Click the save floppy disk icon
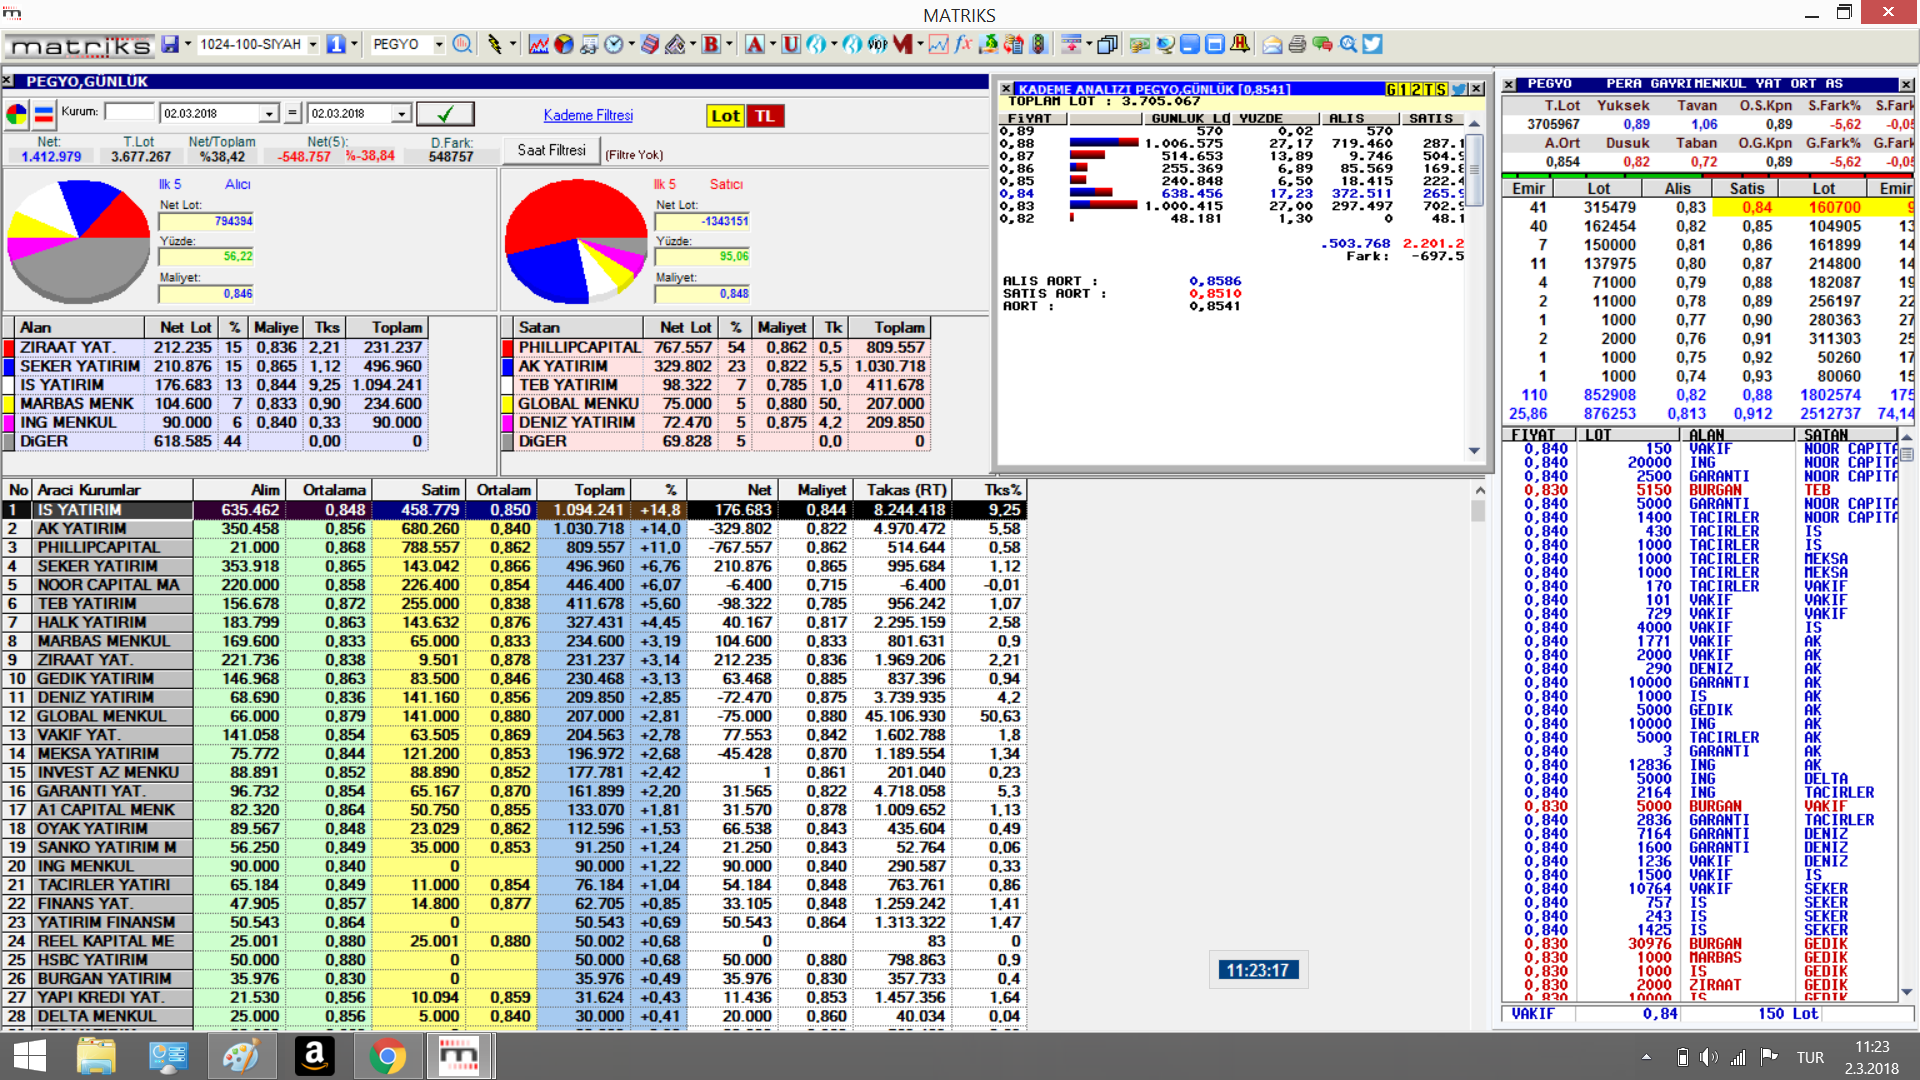 pos(170,44)
